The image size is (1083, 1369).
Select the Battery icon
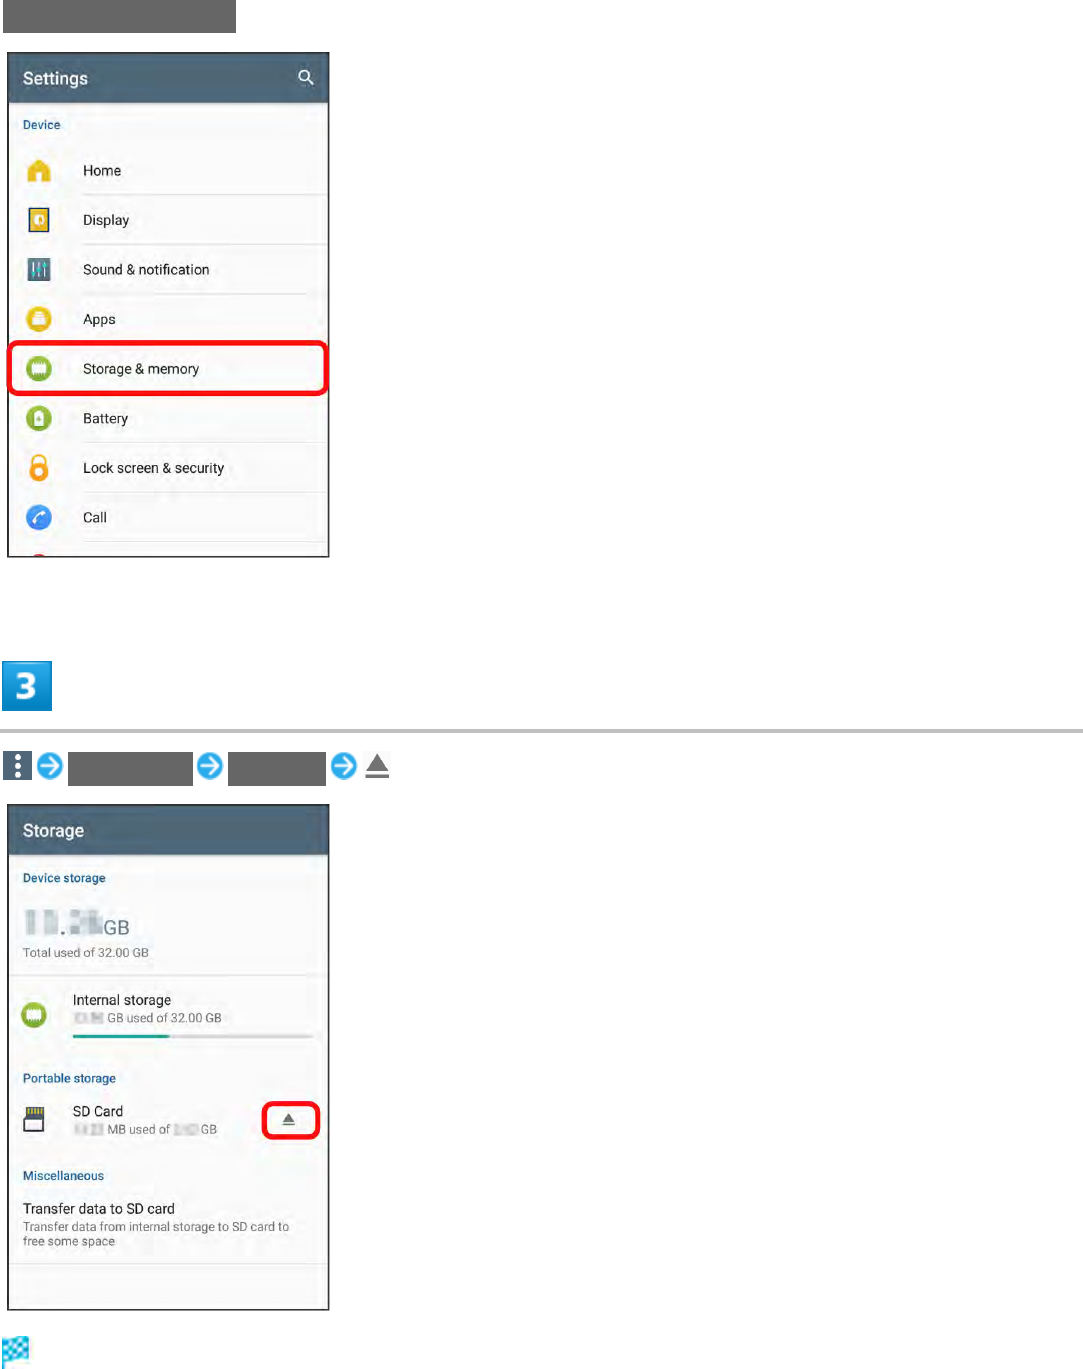[39, 418]
